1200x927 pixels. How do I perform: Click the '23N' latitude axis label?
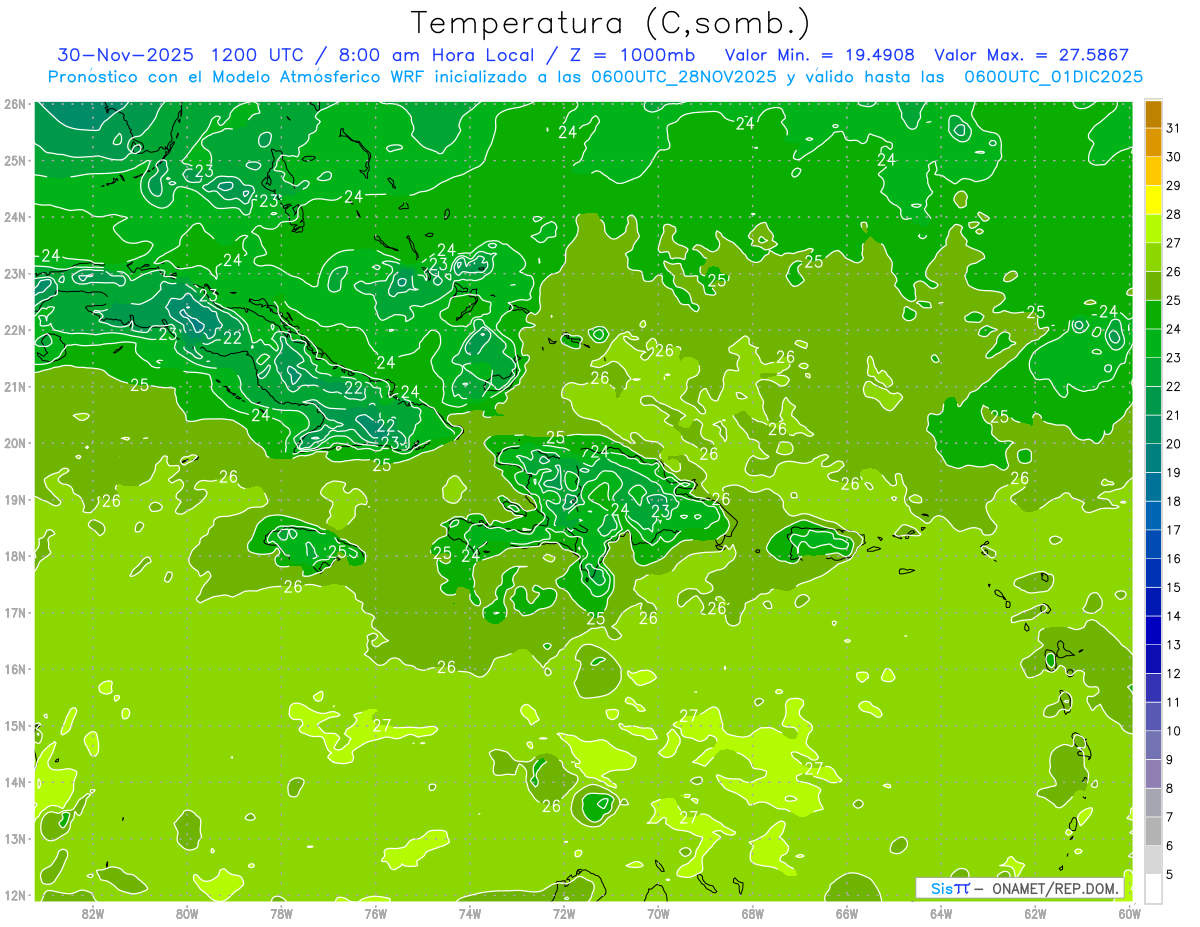click(14, 273)
